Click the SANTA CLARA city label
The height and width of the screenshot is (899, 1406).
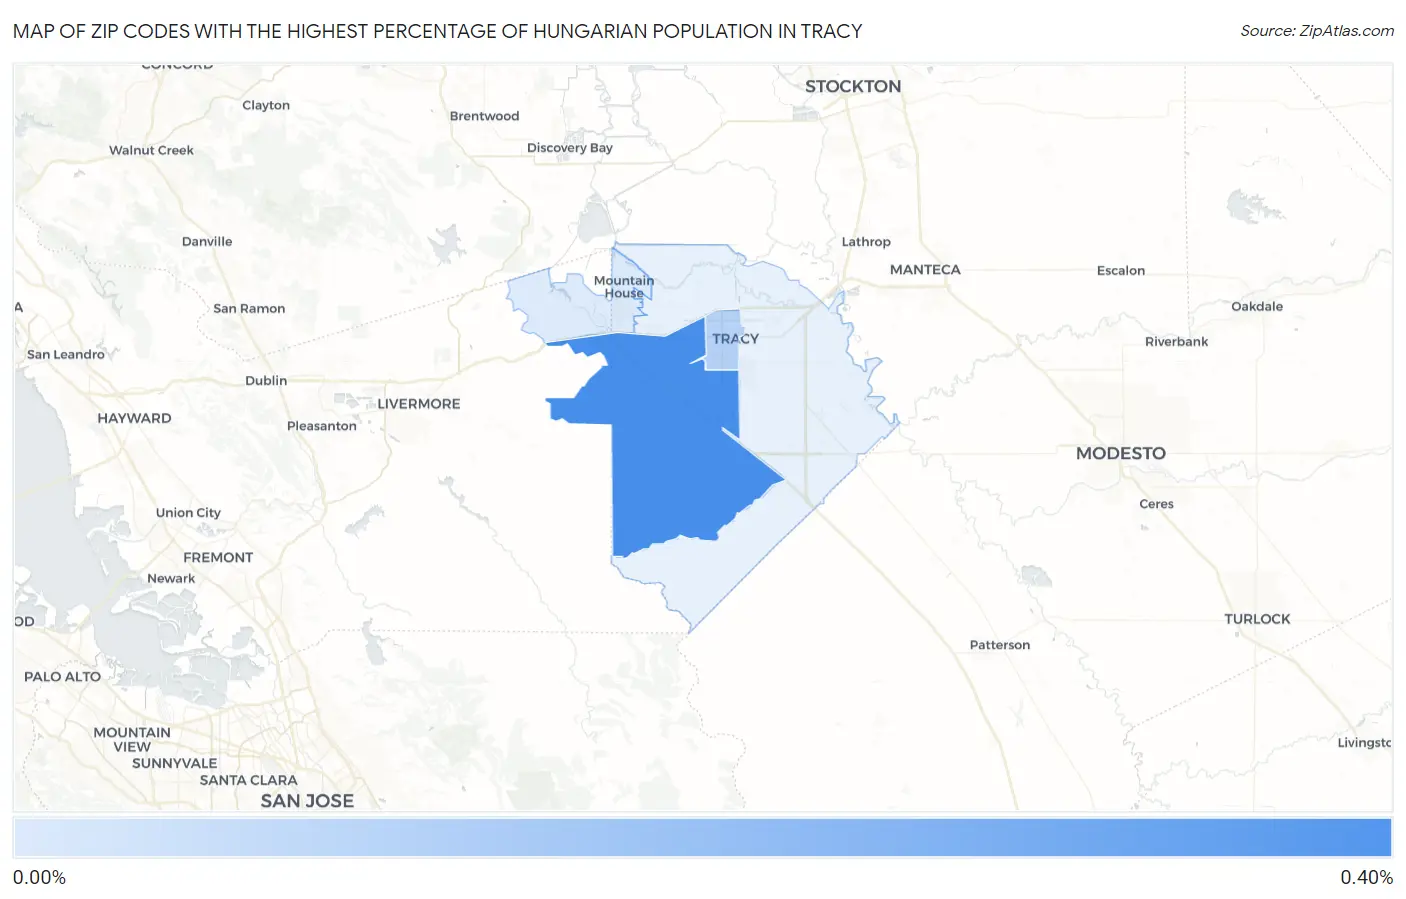pos(249,780)
